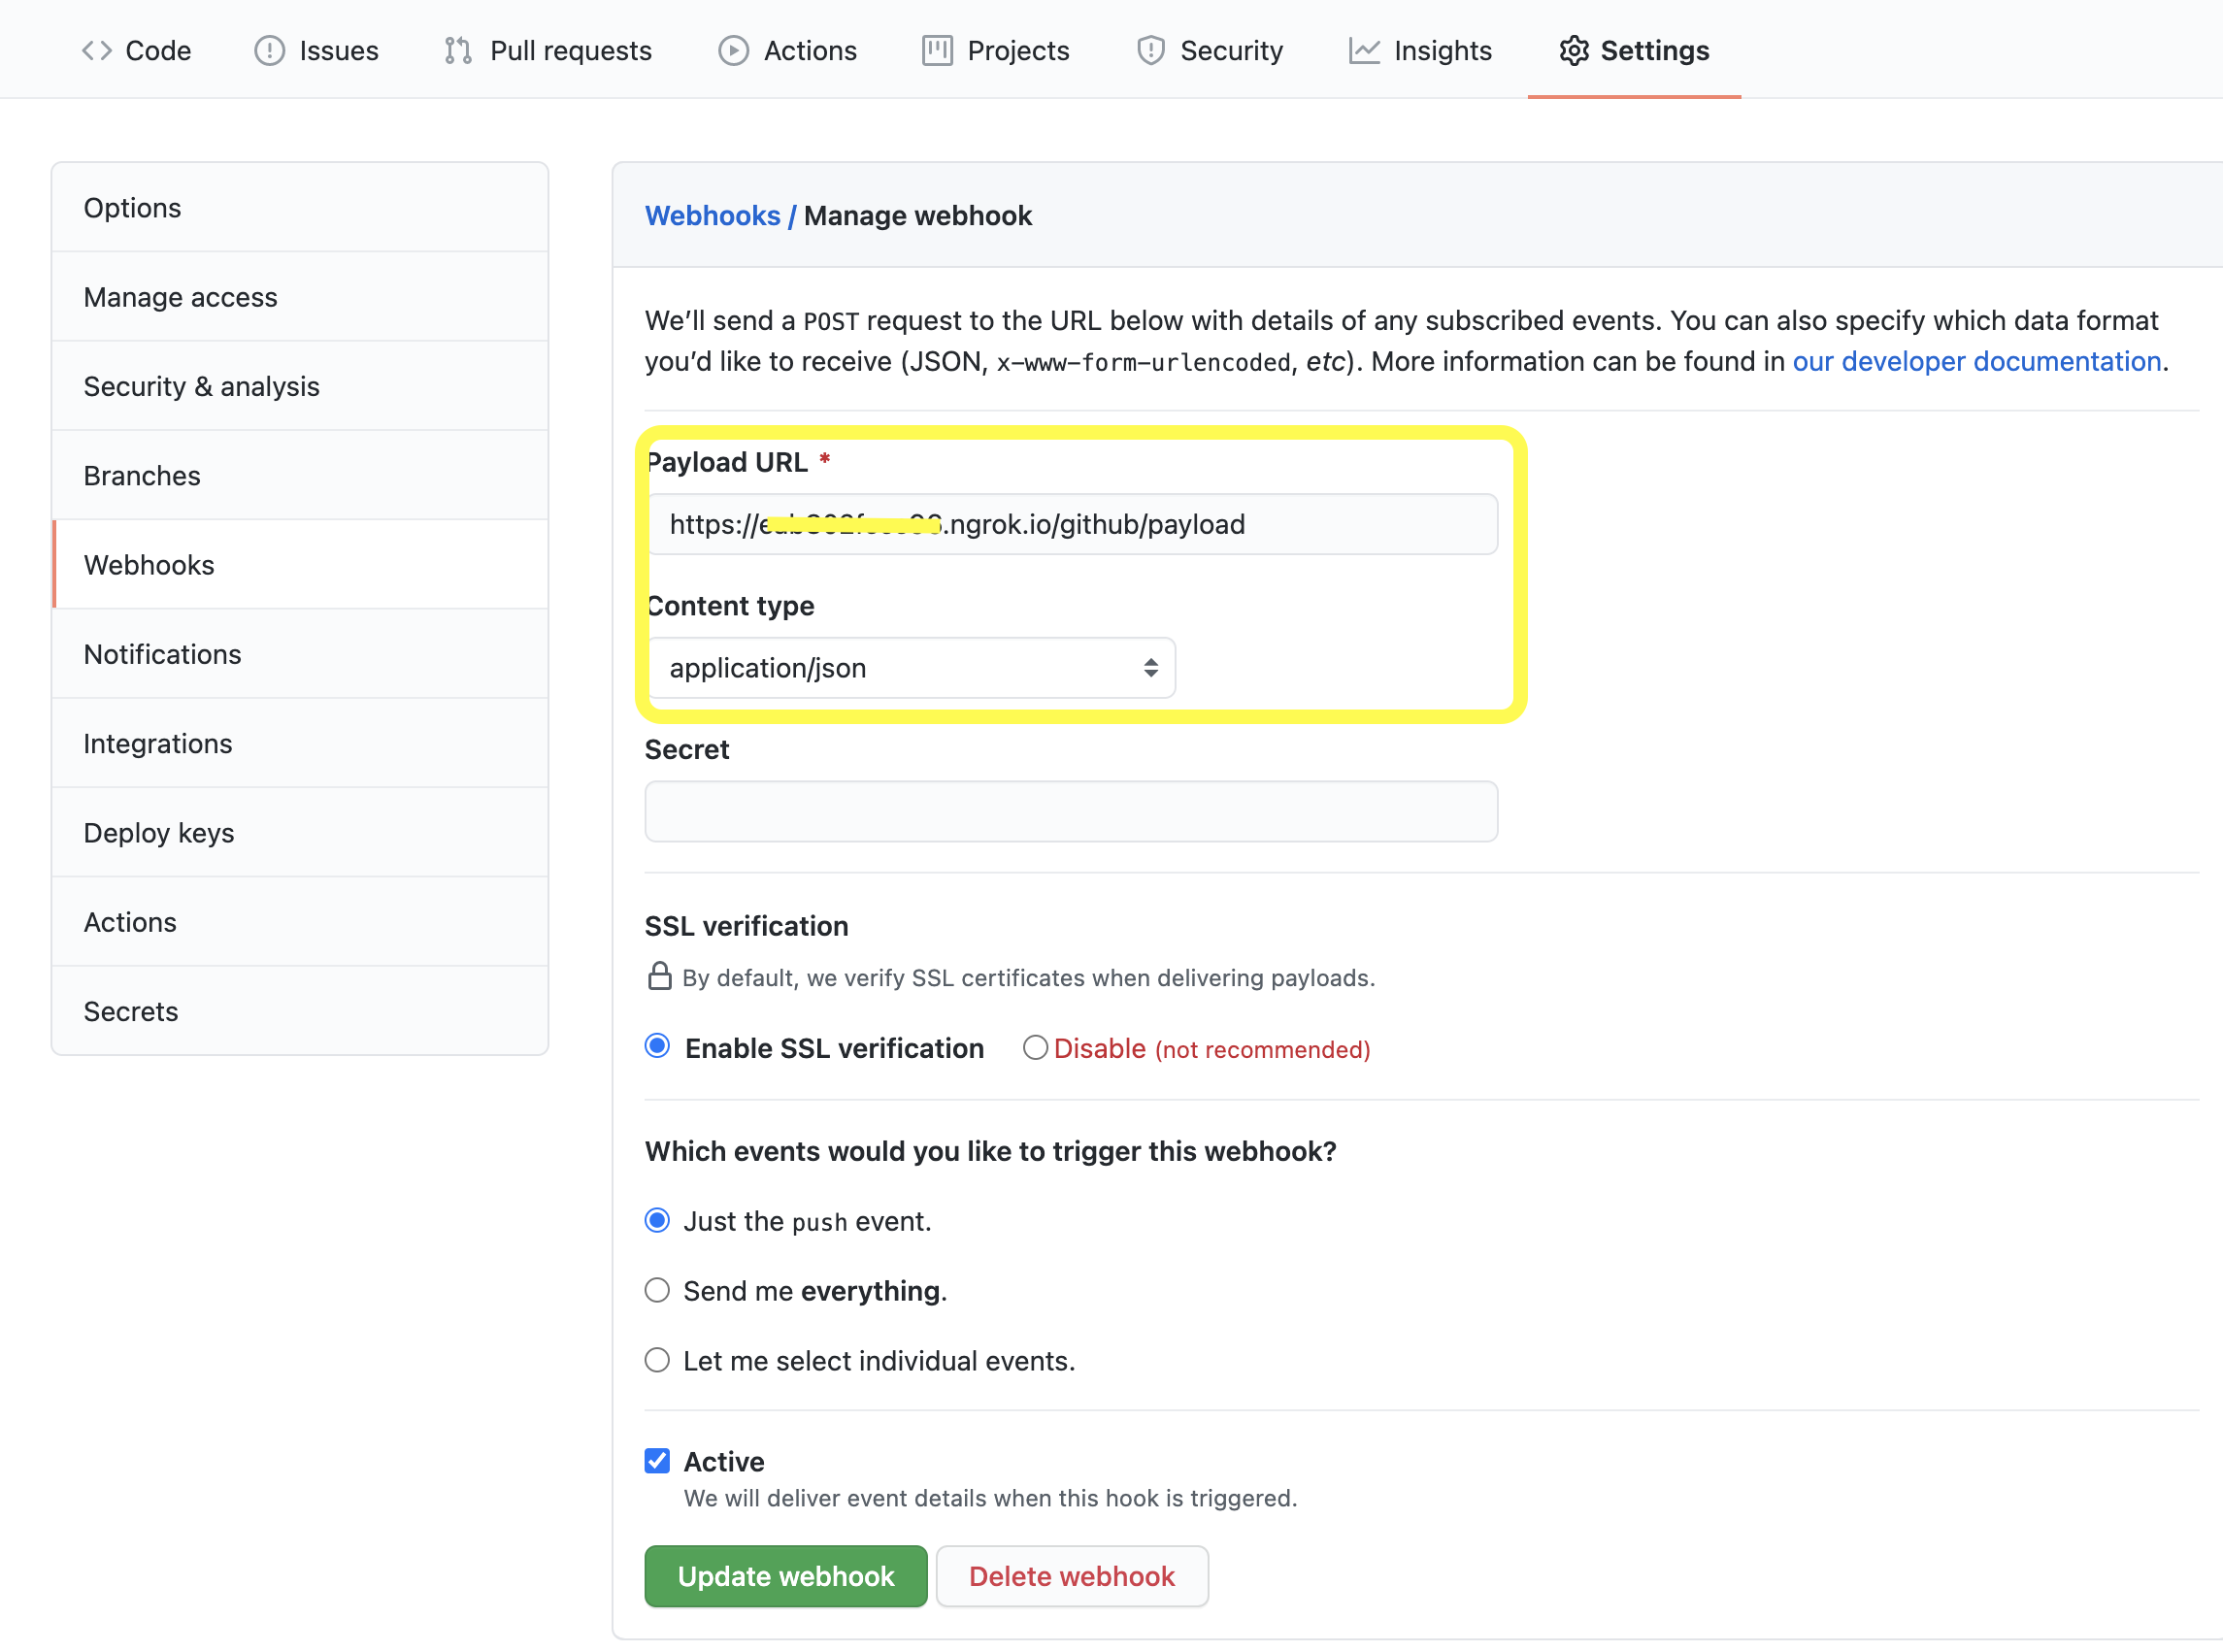
Task: Select the Pull requests branch icon
Action: point(457,50)
